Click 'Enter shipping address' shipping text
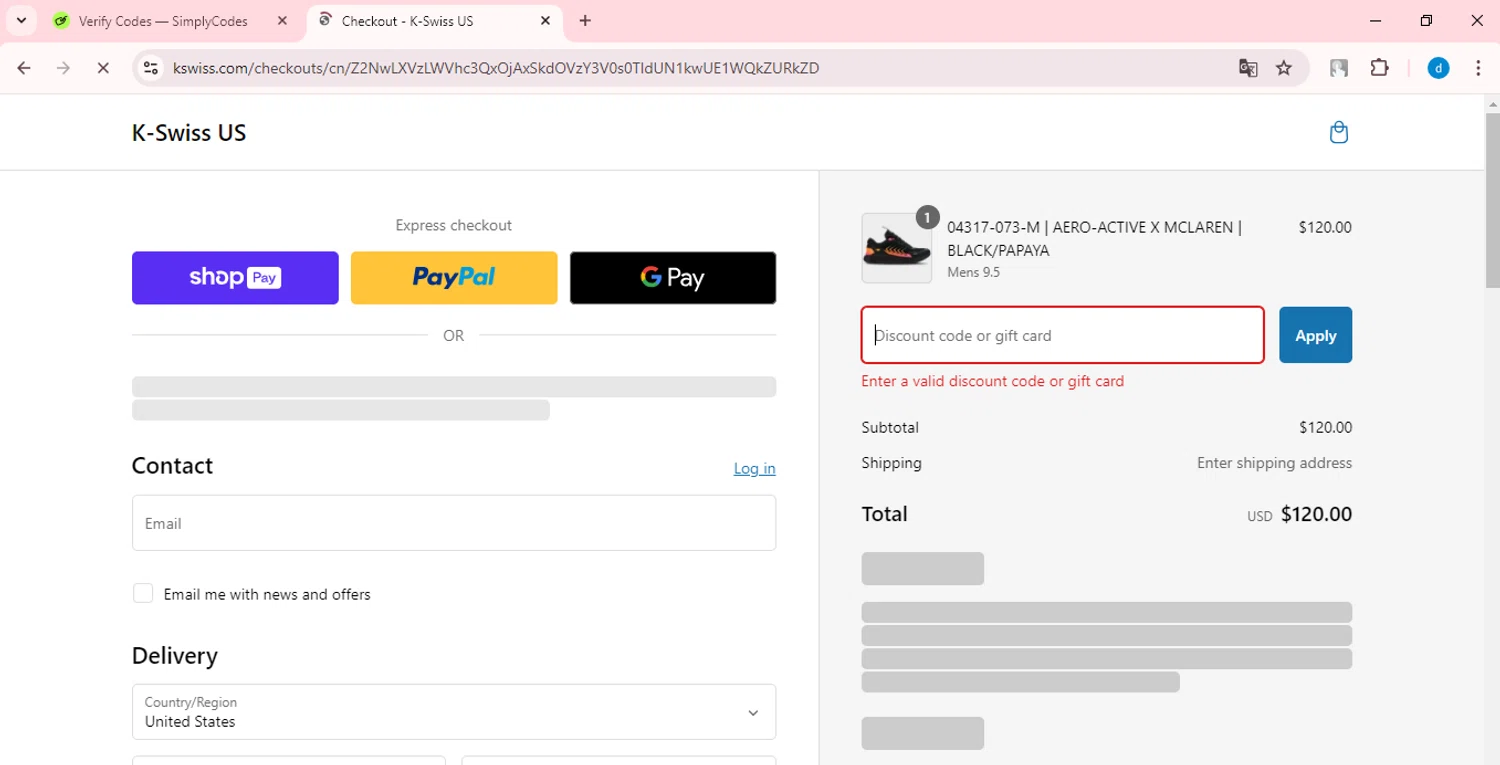The width and height of the screenshot is (1500, 765). 1275,463
